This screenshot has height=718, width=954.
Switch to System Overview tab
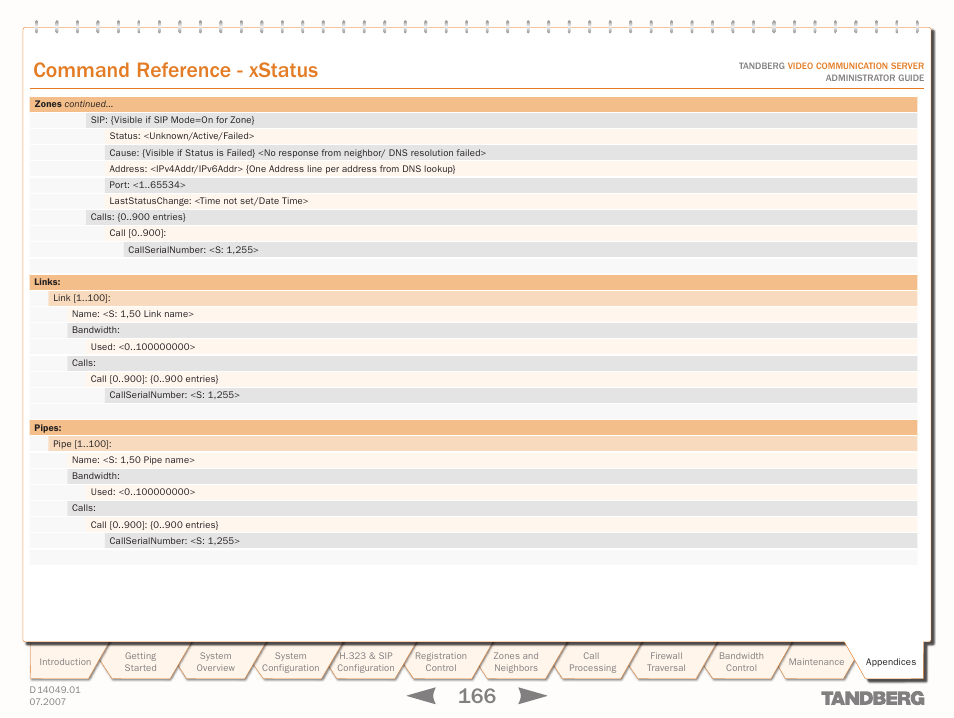pos(215,661)
